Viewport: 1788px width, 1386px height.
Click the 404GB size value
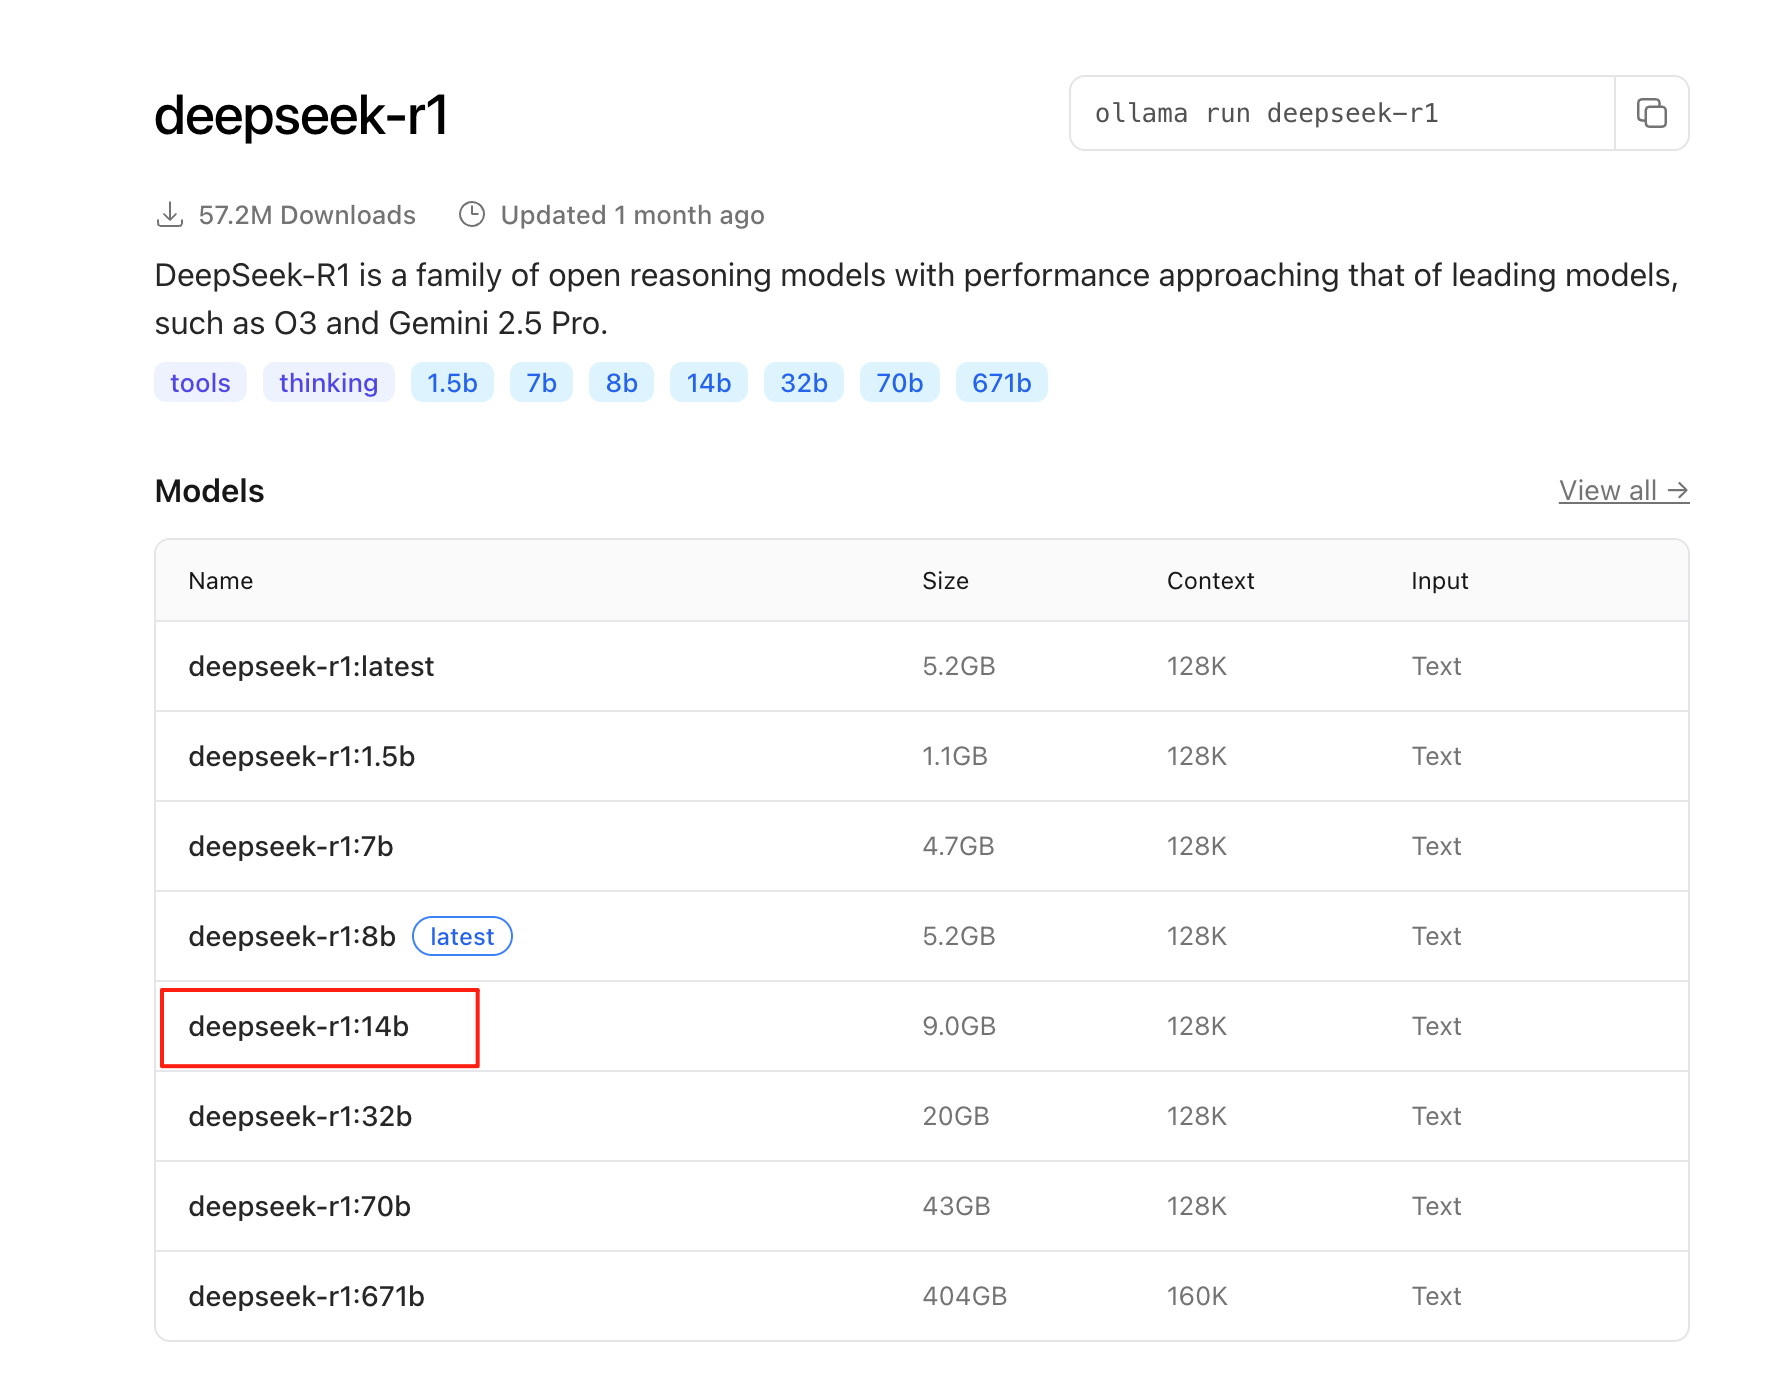pyautogui.click(x=964, y=1296)
